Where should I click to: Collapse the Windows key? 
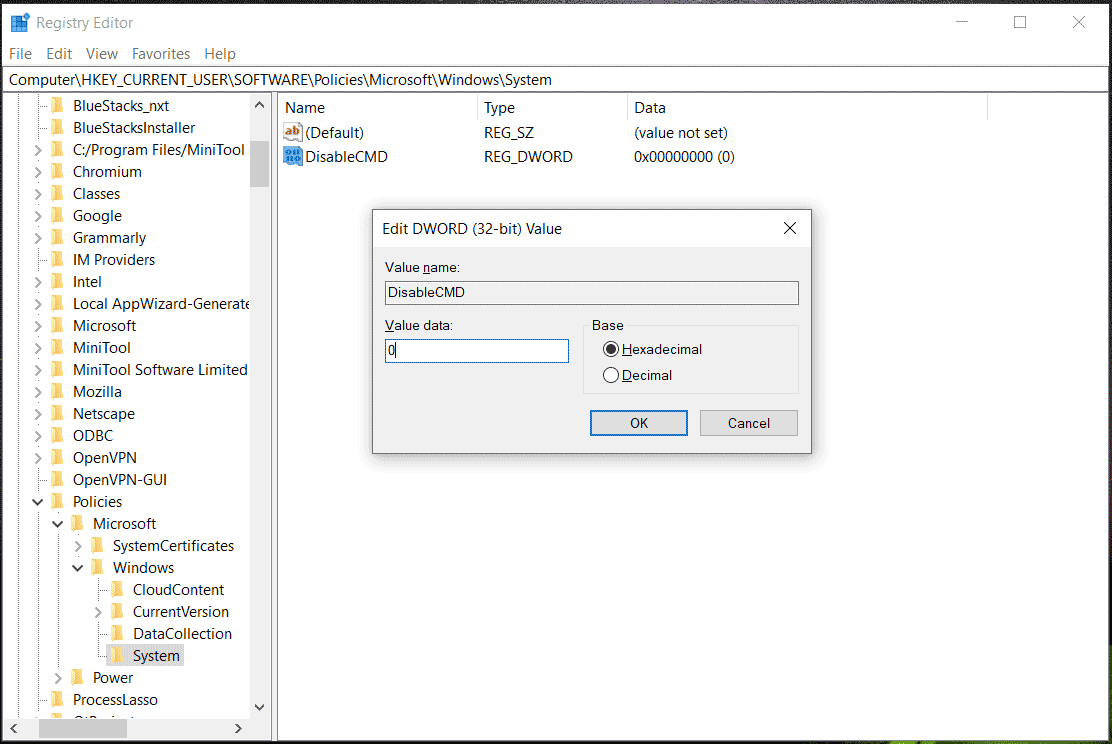[77, 567]
